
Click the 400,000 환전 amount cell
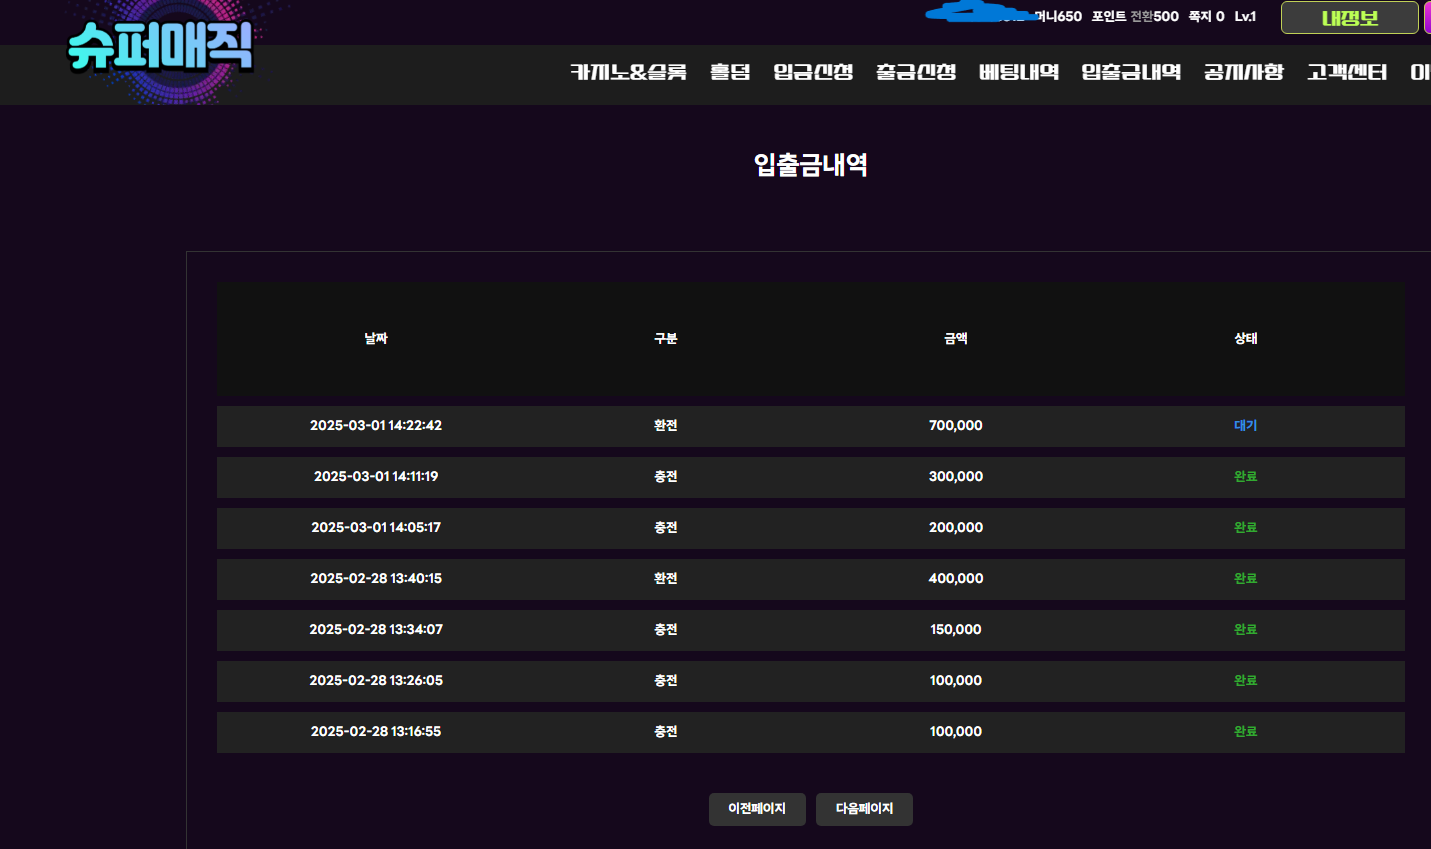(x=955, y=579)
